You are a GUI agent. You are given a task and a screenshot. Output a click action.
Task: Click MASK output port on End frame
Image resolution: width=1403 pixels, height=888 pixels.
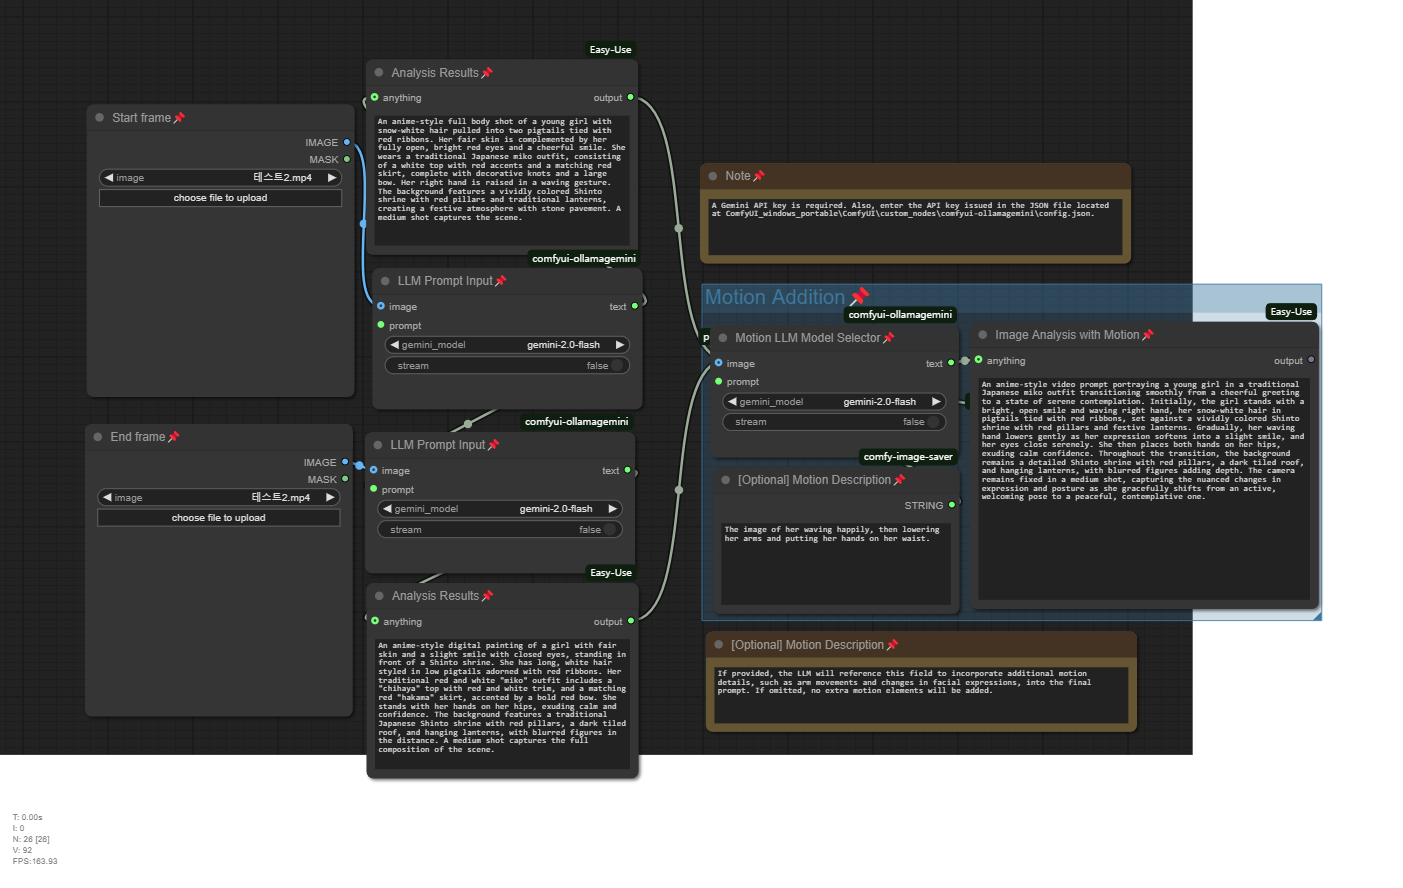345,479
